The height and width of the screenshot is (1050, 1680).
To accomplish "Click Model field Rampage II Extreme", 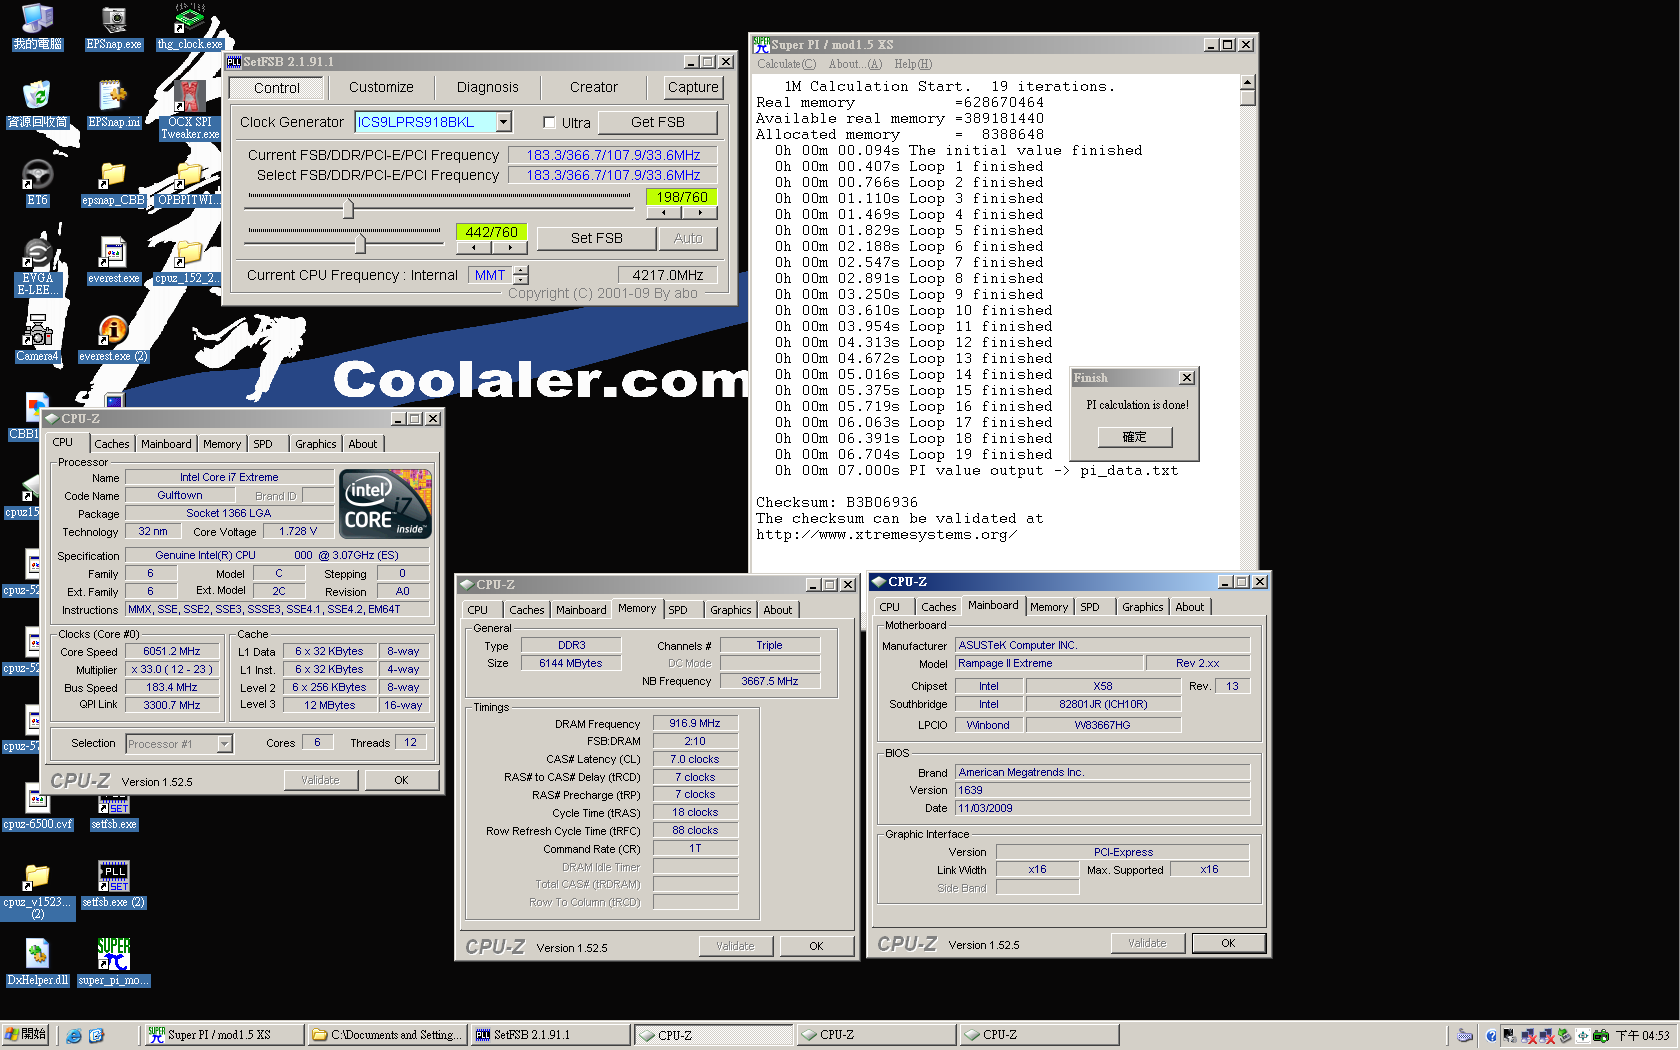I will point(1049,663).
